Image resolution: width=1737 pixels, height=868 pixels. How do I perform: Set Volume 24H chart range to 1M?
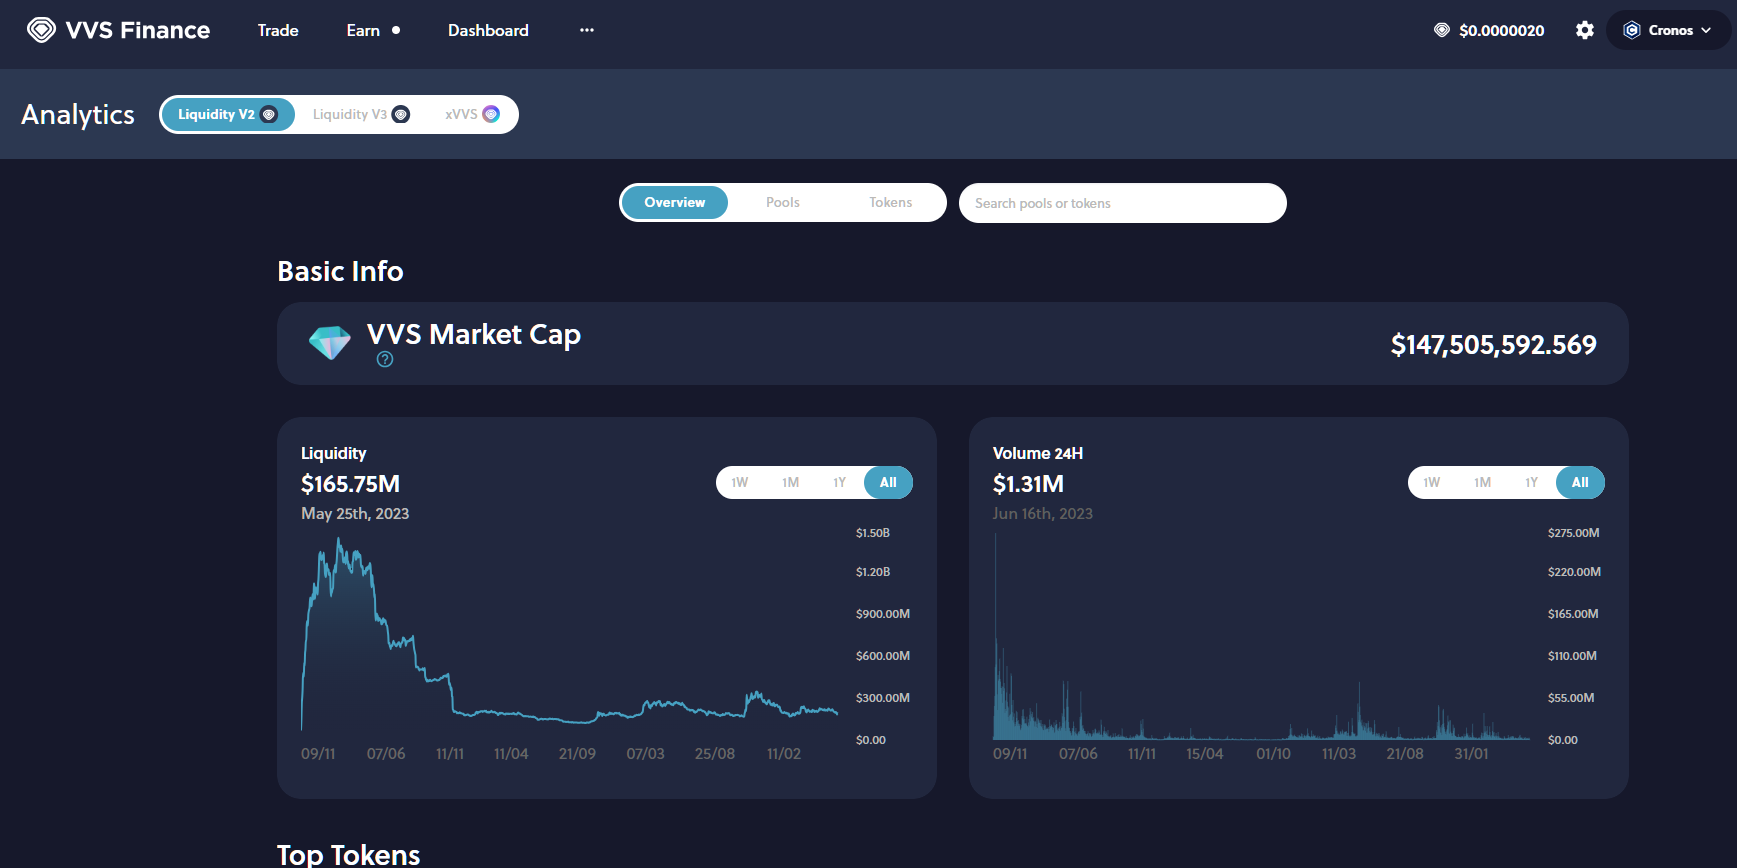click(1482, 482)
